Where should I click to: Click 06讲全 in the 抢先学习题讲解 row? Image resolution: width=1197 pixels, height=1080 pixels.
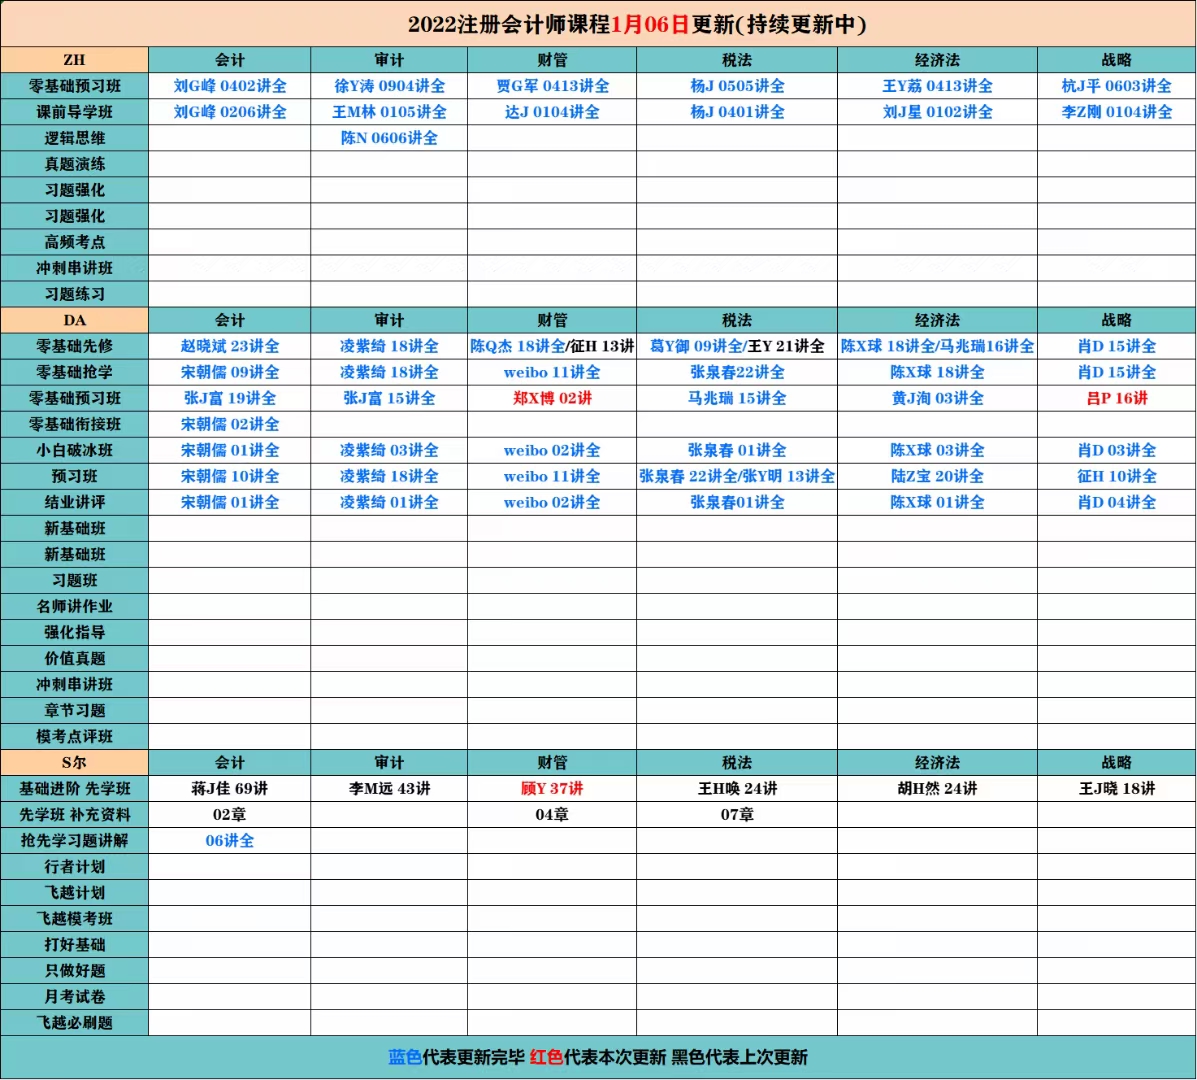230,840
